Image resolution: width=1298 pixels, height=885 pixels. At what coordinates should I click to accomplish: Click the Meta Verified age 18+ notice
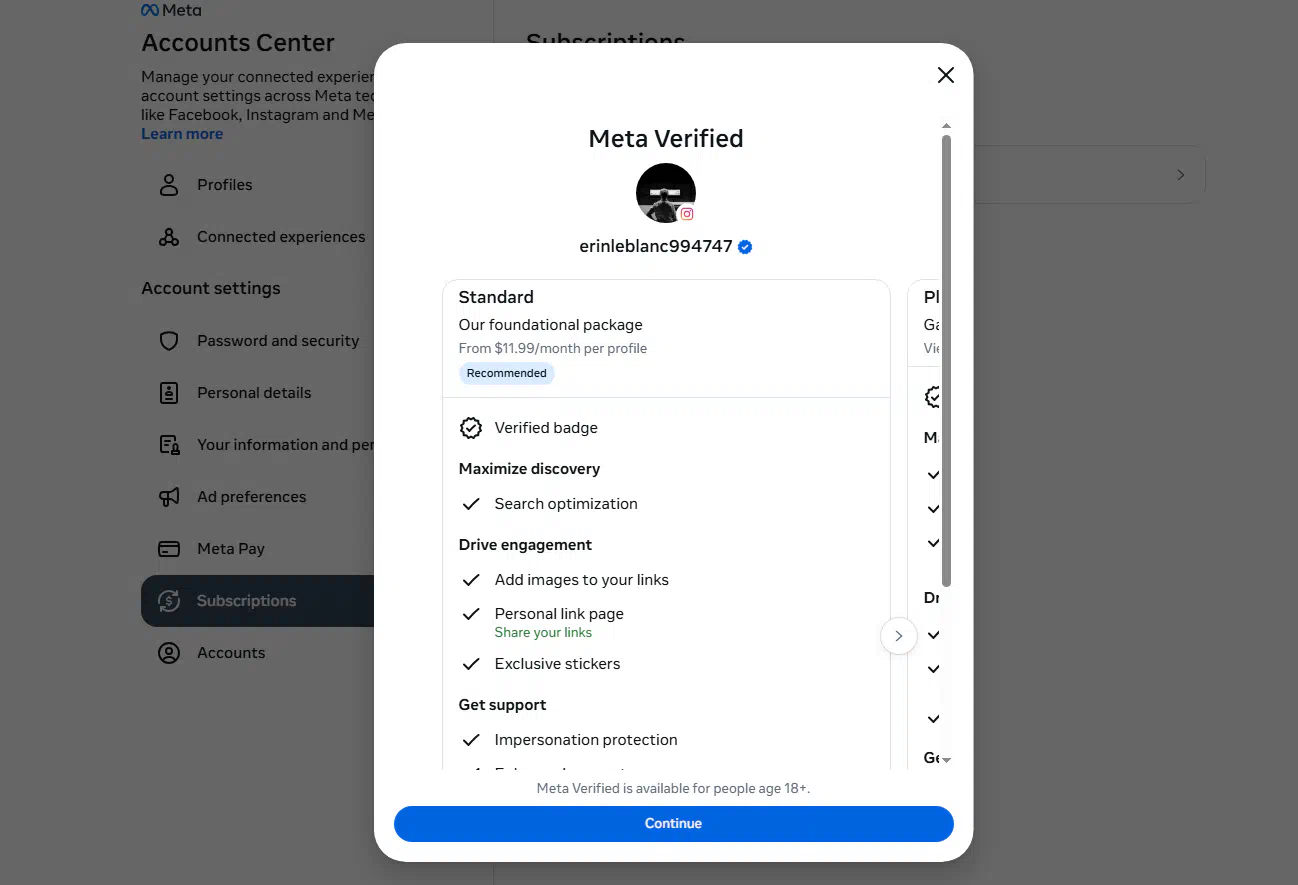(x=673, y=789)
